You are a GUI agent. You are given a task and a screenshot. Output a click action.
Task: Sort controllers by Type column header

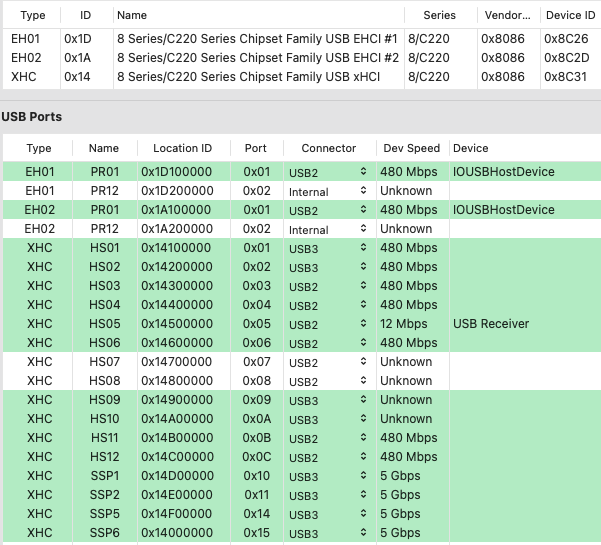33,15
